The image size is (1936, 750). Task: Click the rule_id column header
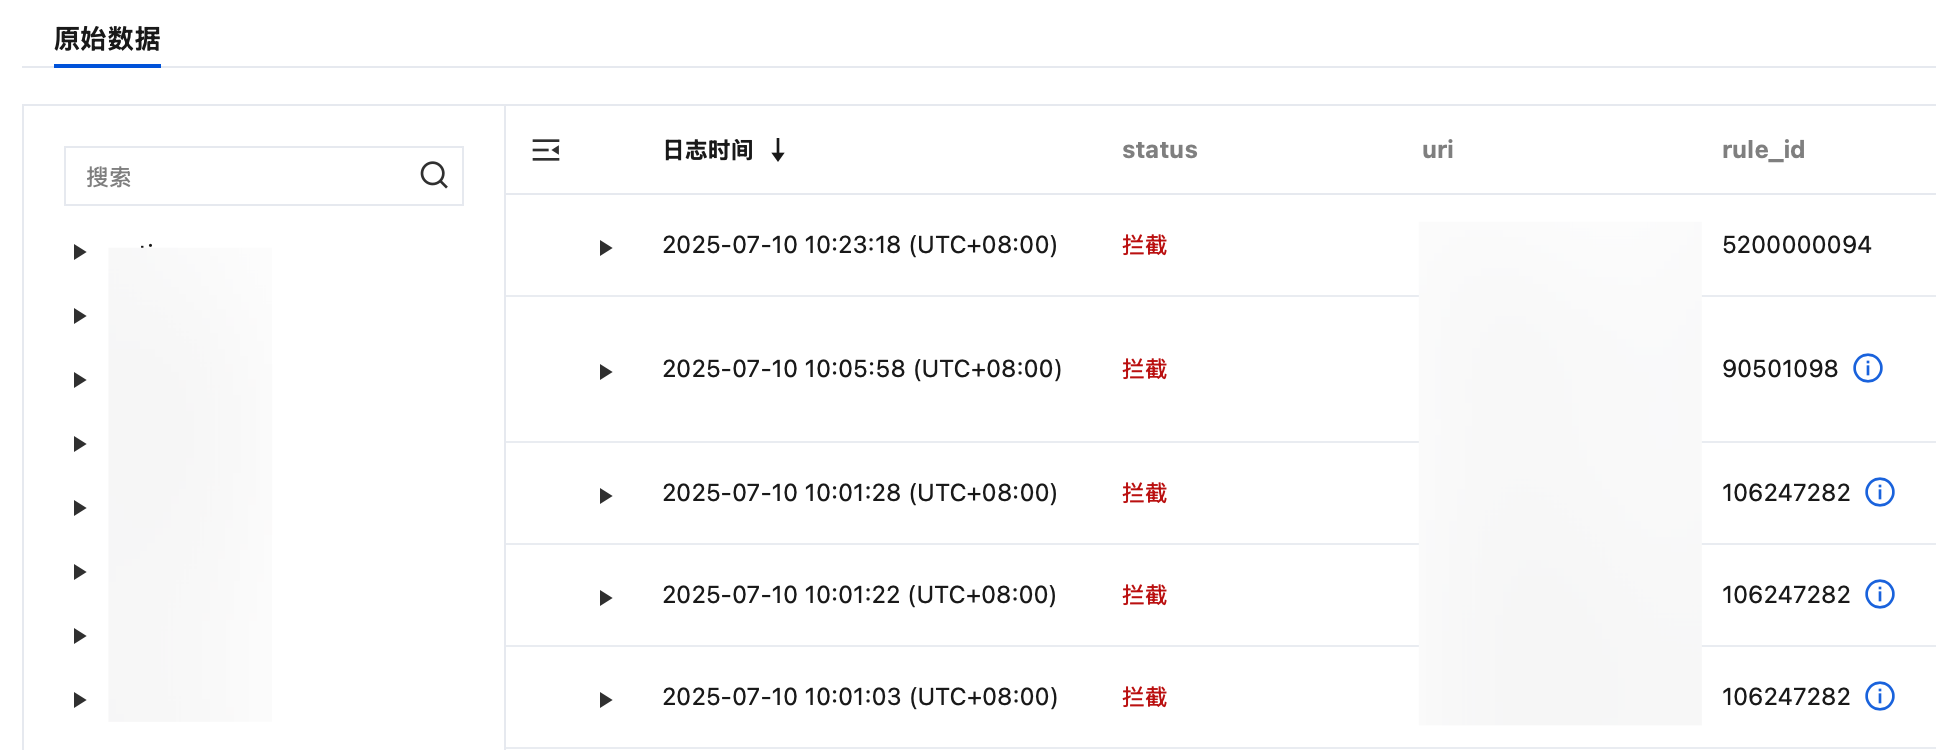tap(1762, 150)
